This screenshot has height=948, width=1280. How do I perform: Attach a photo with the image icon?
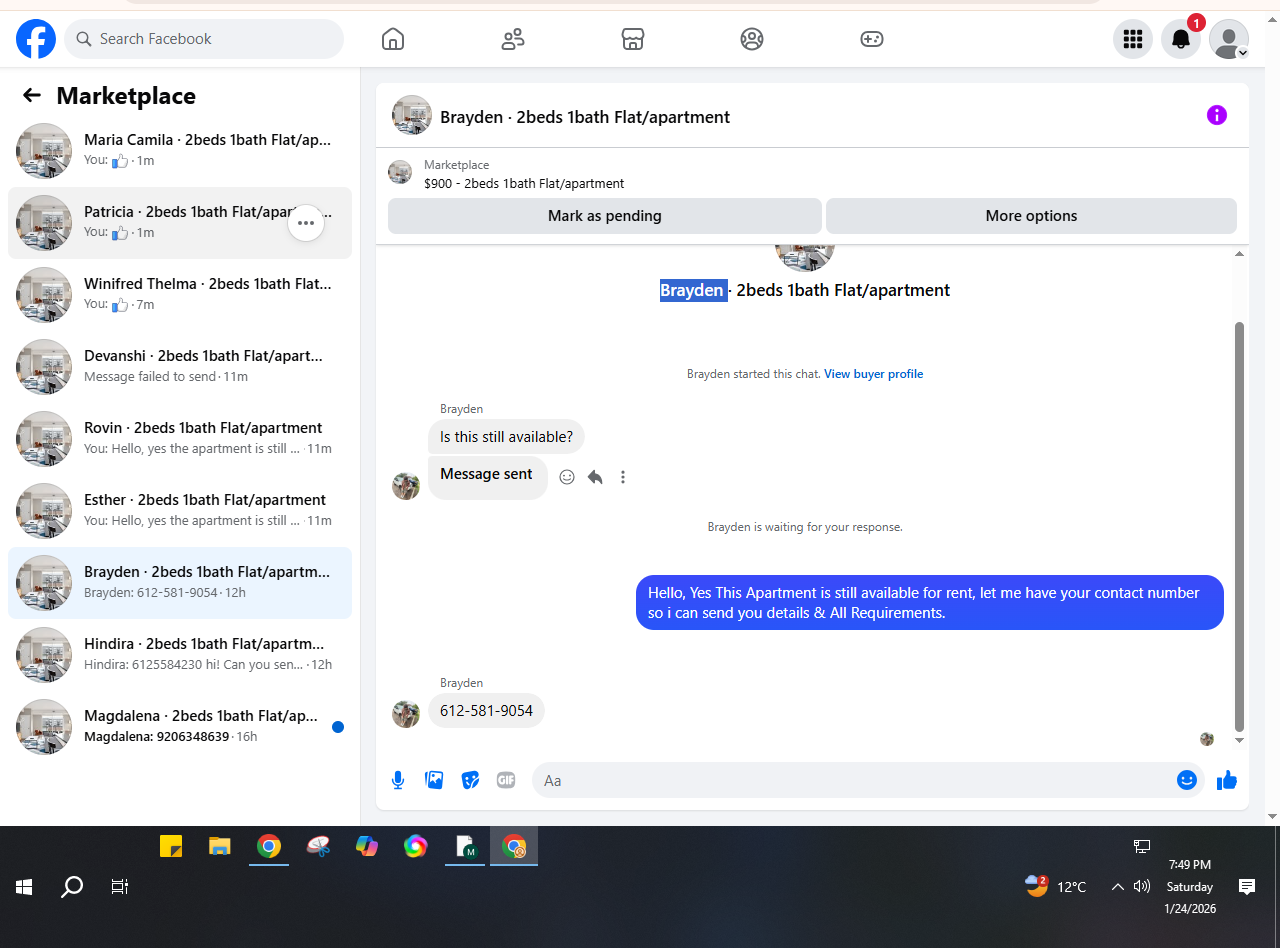(434, 780)
